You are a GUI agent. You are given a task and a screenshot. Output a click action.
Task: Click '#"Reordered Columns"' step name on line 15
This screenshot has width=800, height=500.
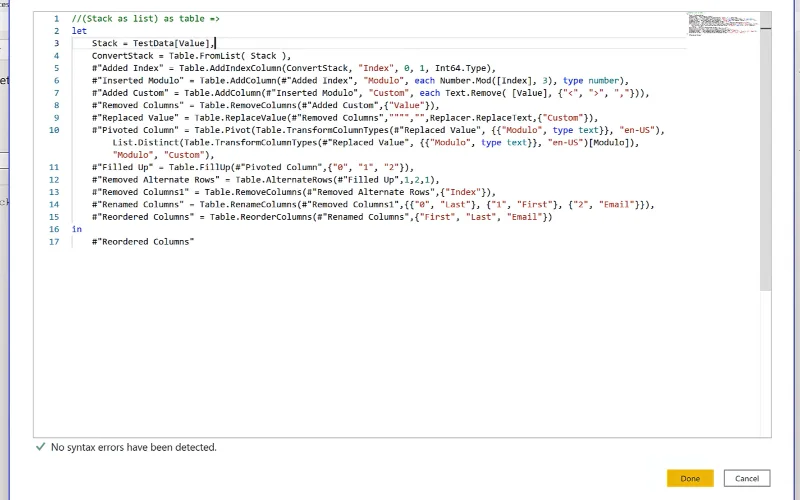[143, 217]
